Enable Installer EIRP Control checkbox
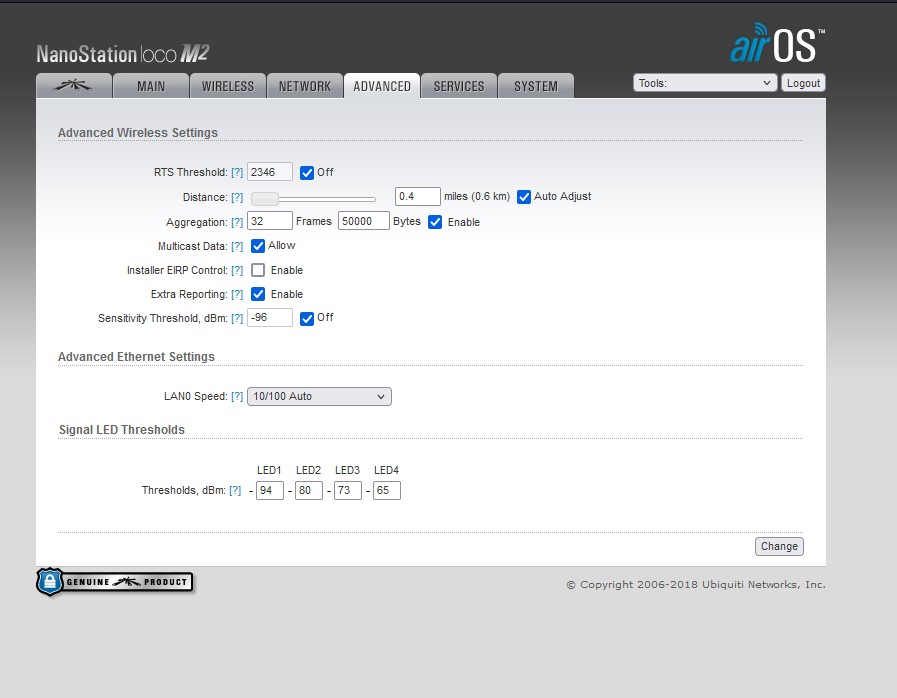 [258, 270]
